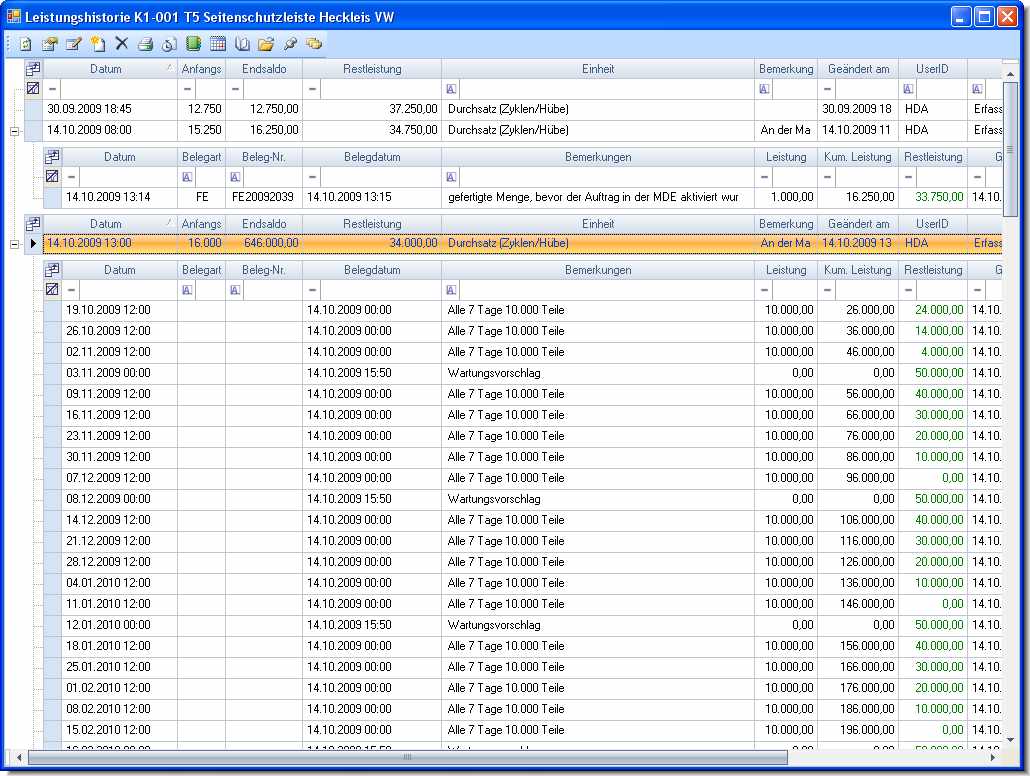Screen dimensions: 1030x776
Task: Click the edit record pencil icon
Action: 73,44
